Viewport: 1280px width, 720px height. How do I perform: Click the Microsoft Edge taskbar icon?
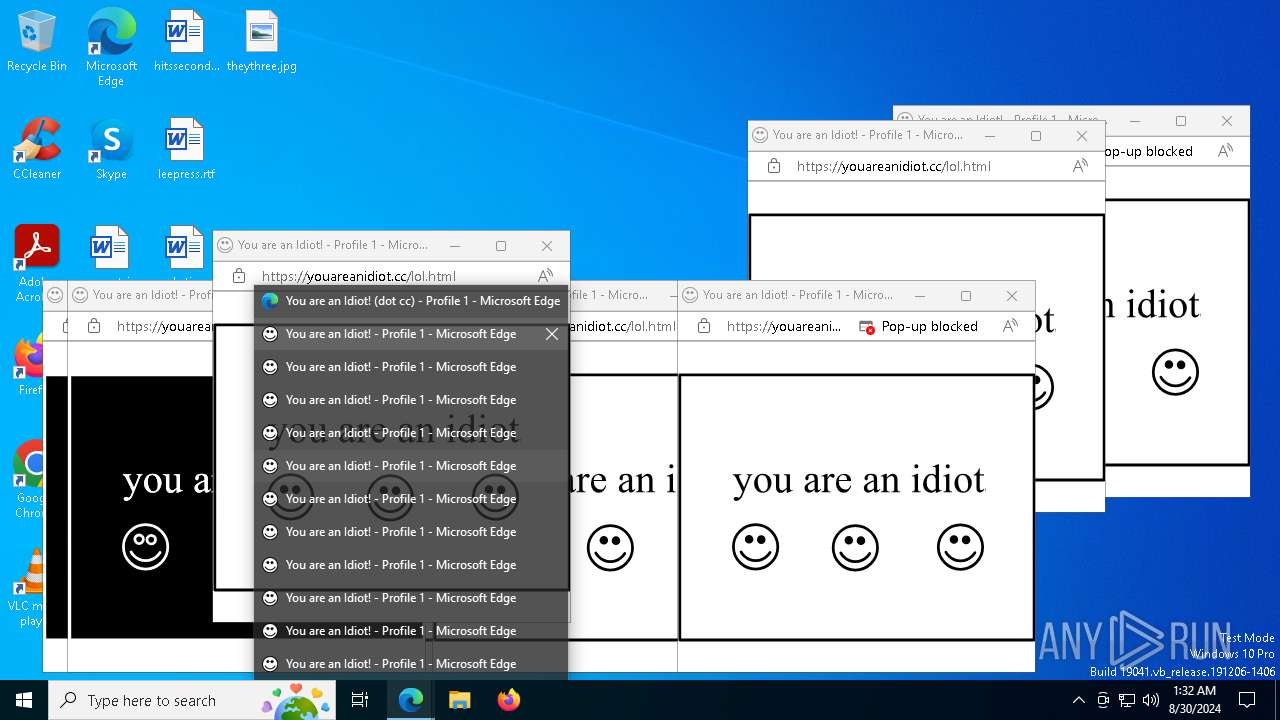click(x=411, y=700)
